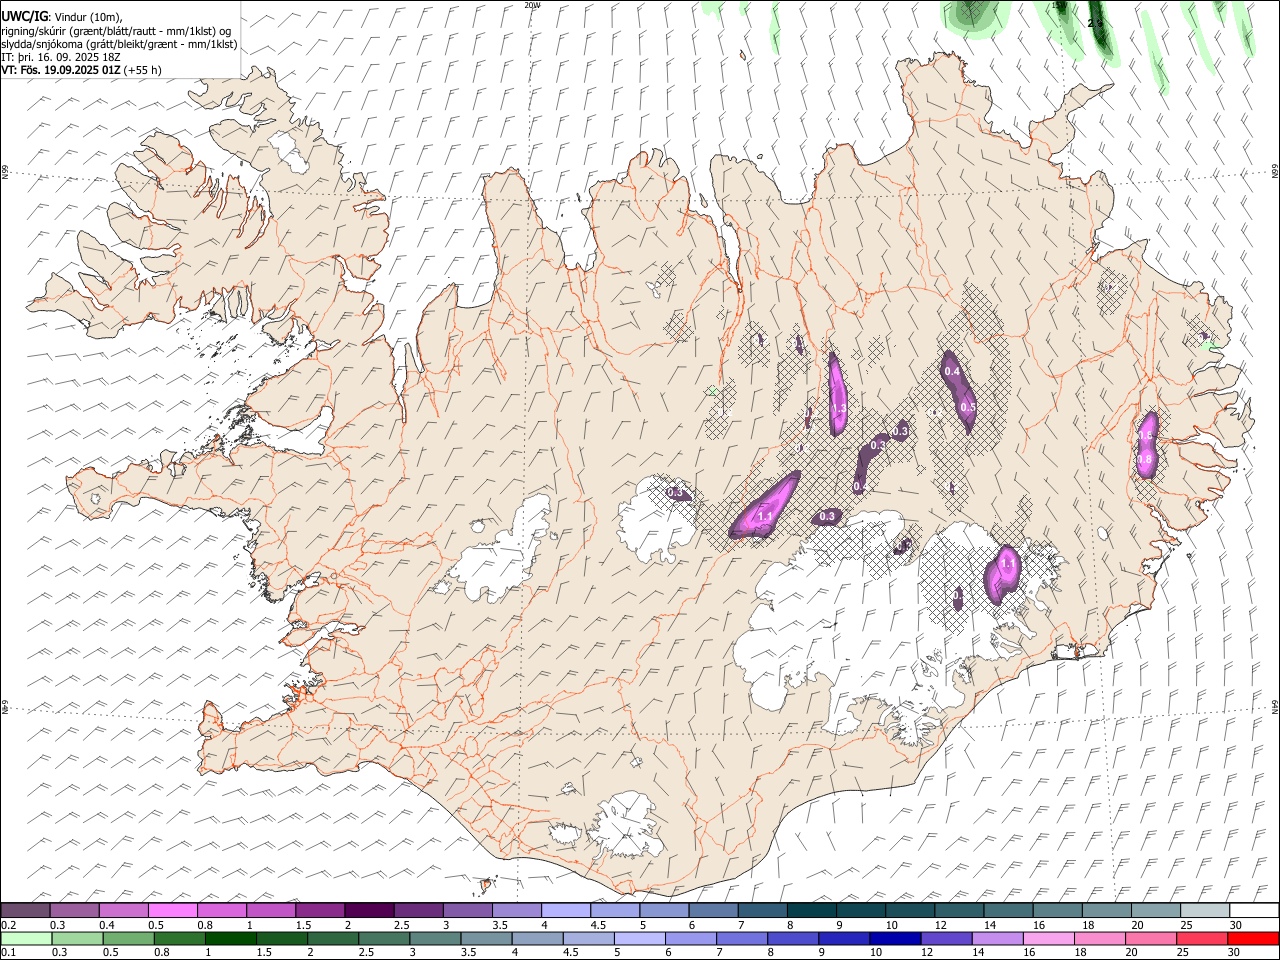Click the violet 12 swatch in the bottom legend row
The height and width of the screenshot is (960, 1280).
tap(947, 939)
